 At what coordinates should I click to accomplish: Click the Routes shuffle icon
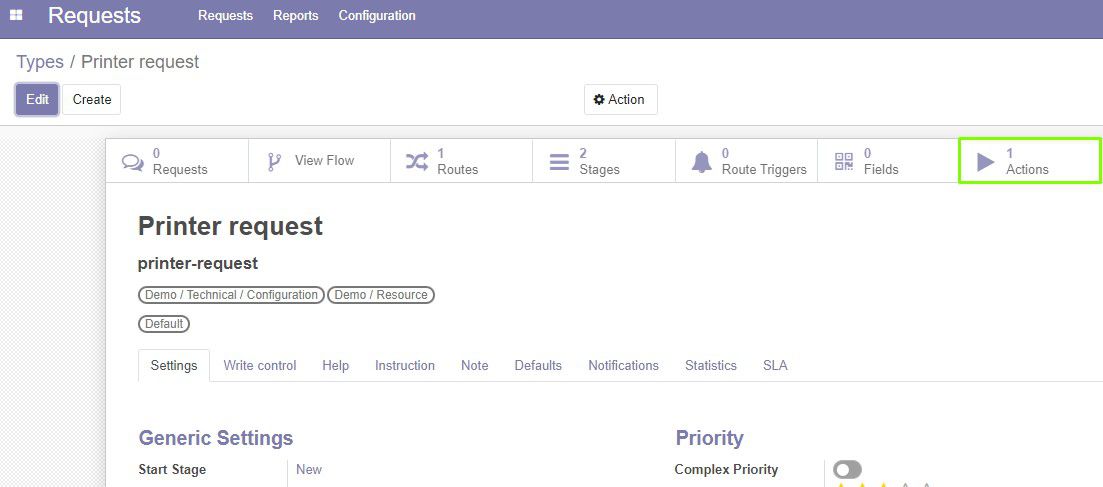click(416, 162)
